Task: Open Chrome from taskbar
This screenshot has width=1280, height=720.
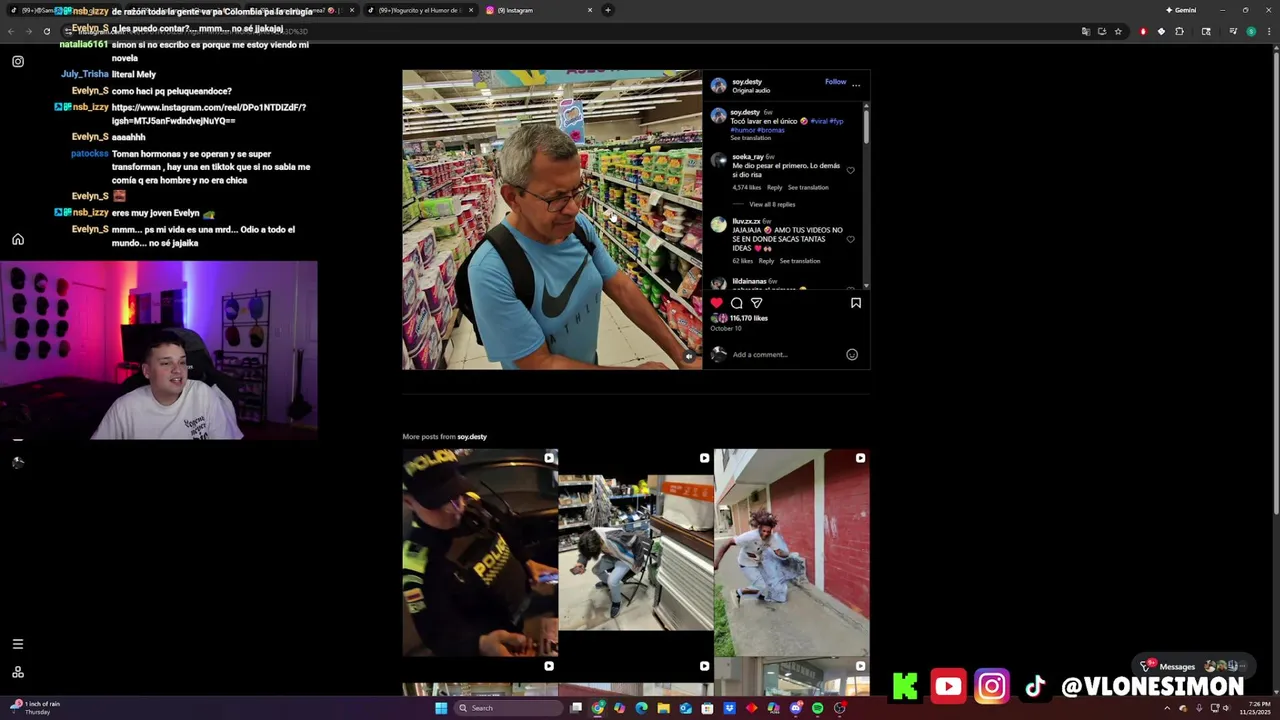Action: 598,708
